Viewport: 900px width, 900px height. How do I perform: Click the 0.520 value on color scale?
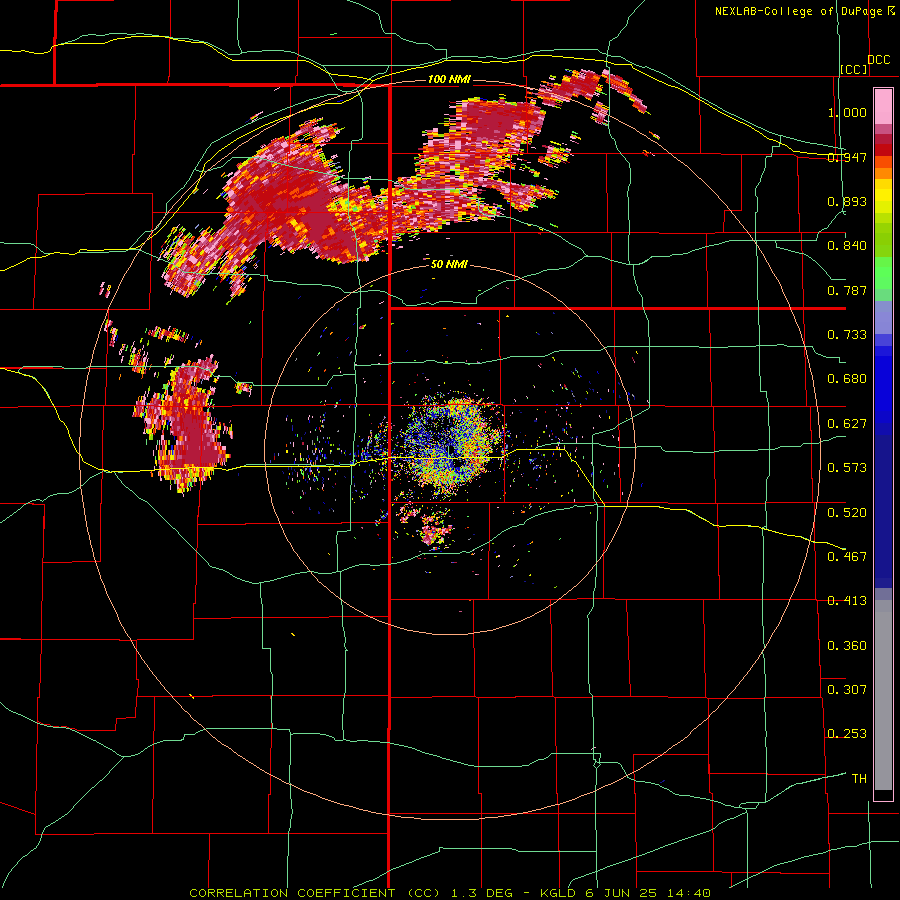tap(847, 513)
